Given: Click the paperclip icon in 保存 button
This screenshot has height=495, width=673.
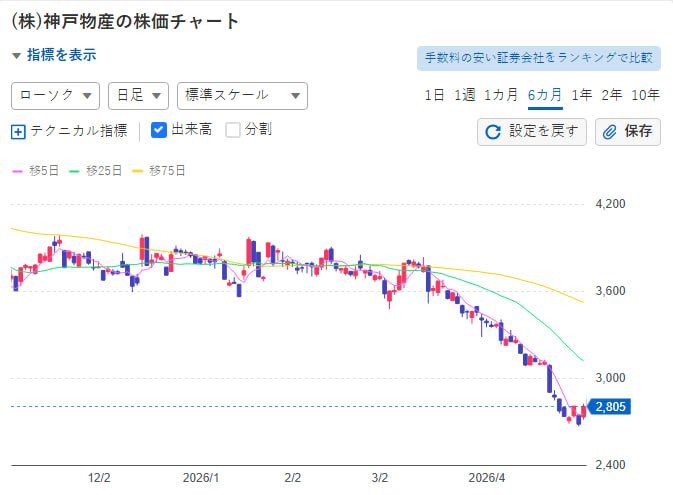Looking at the screenshot, I should pos(609,132).
